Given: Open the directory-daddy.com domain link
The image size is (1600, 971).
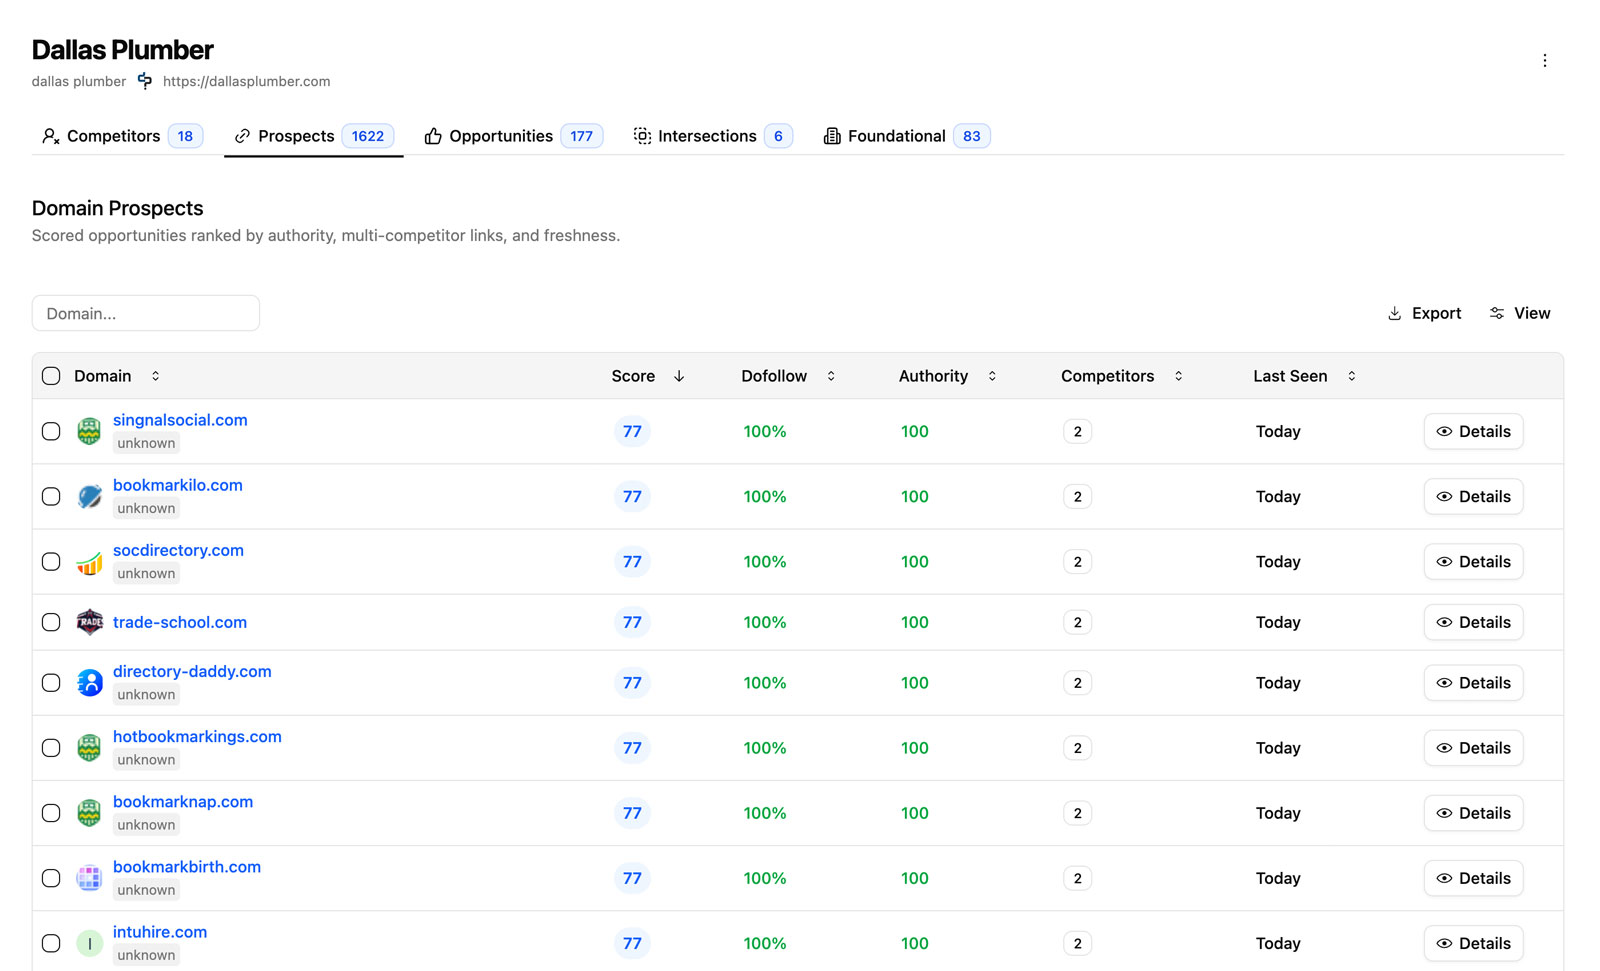Looking at the screenshot, I should (192, 671).
